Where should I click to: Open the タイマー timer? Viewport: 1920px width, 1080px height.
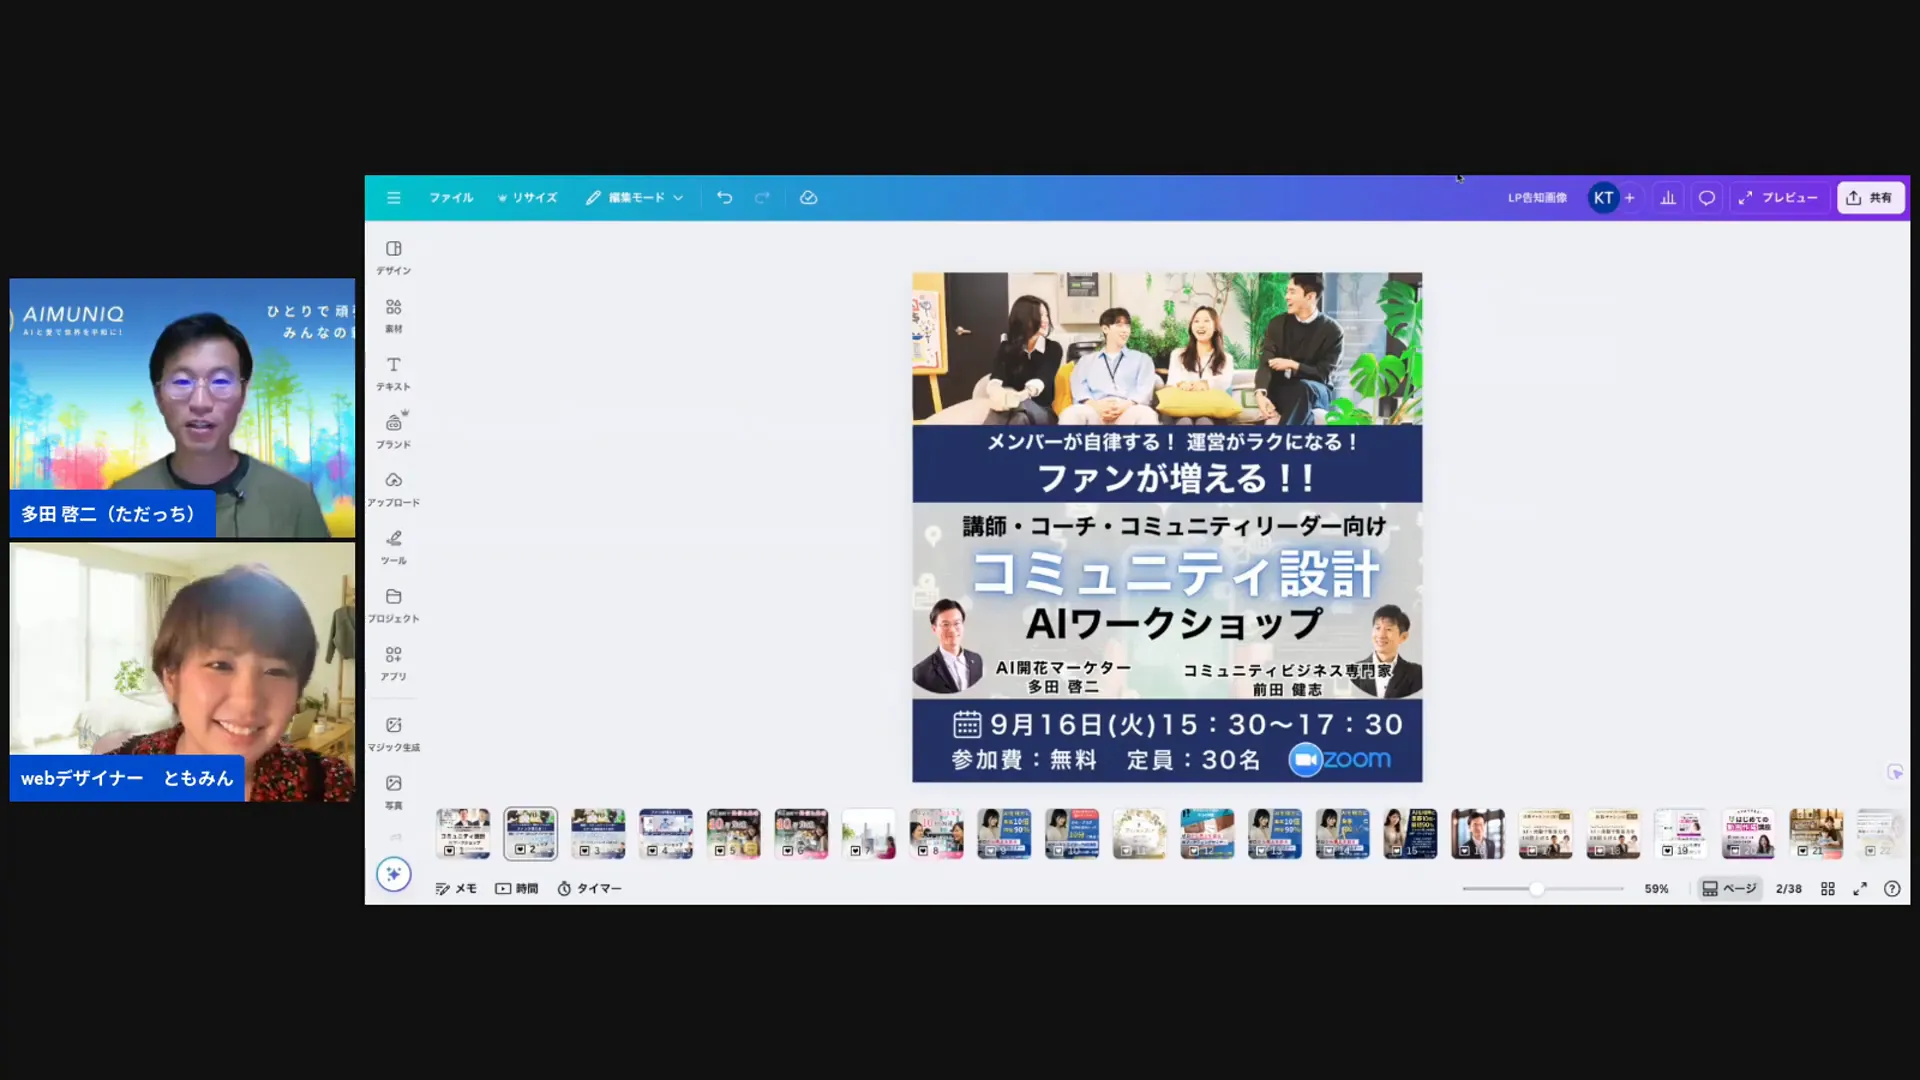click(x=589, y=888)
